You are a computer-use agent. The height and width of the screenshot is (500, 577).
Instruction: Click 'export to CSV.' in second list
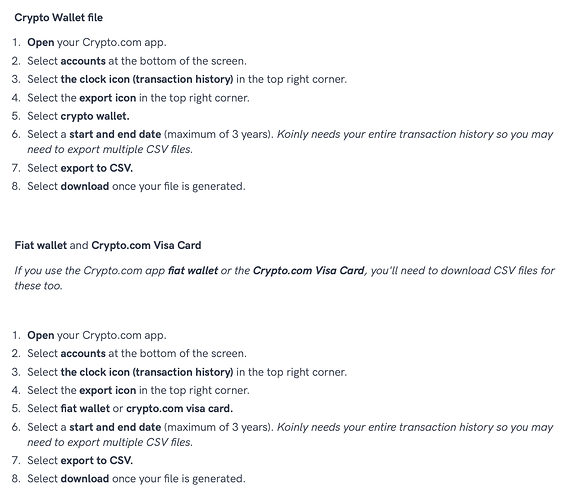click(x=96, y=461)
